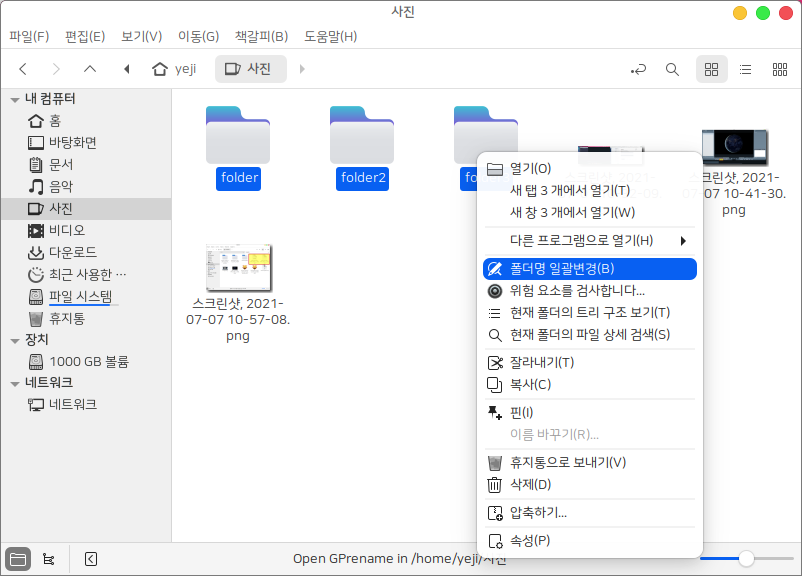Switch to list view
The image size is (802, 576).
pyautogui.click(x=745, y=69)
